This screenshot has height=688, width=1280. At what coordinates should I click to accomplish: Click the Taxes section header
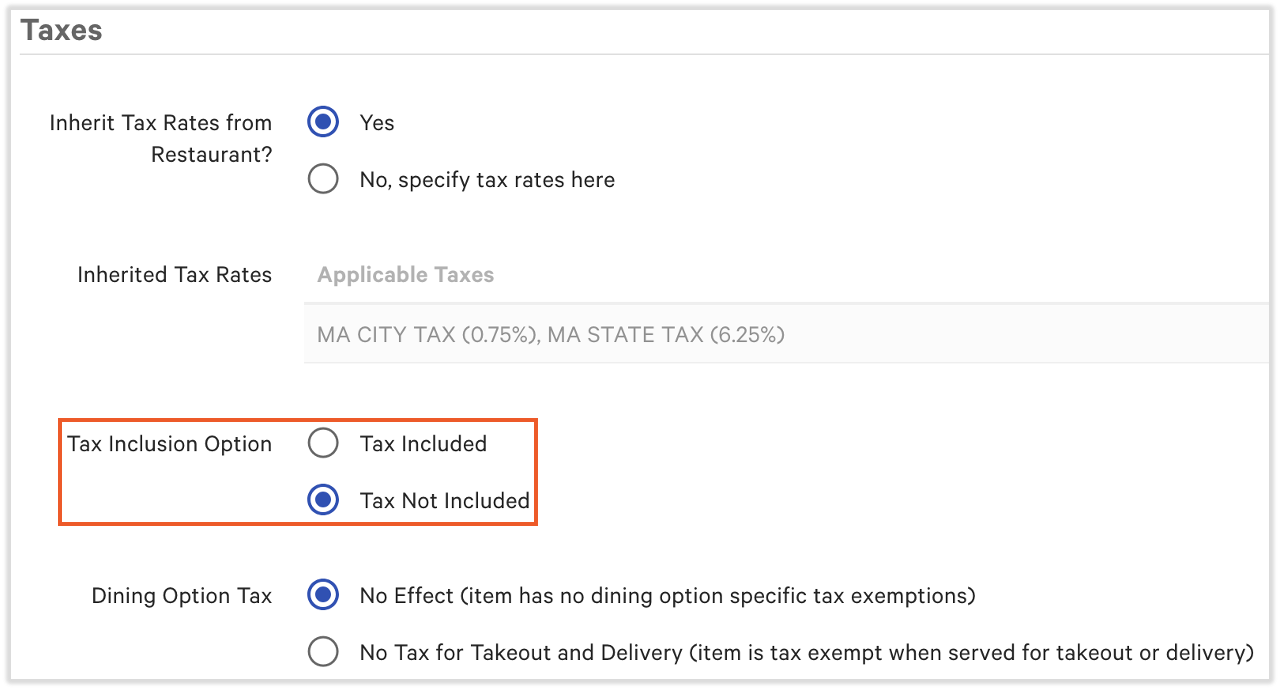click(x=62, y=30)
